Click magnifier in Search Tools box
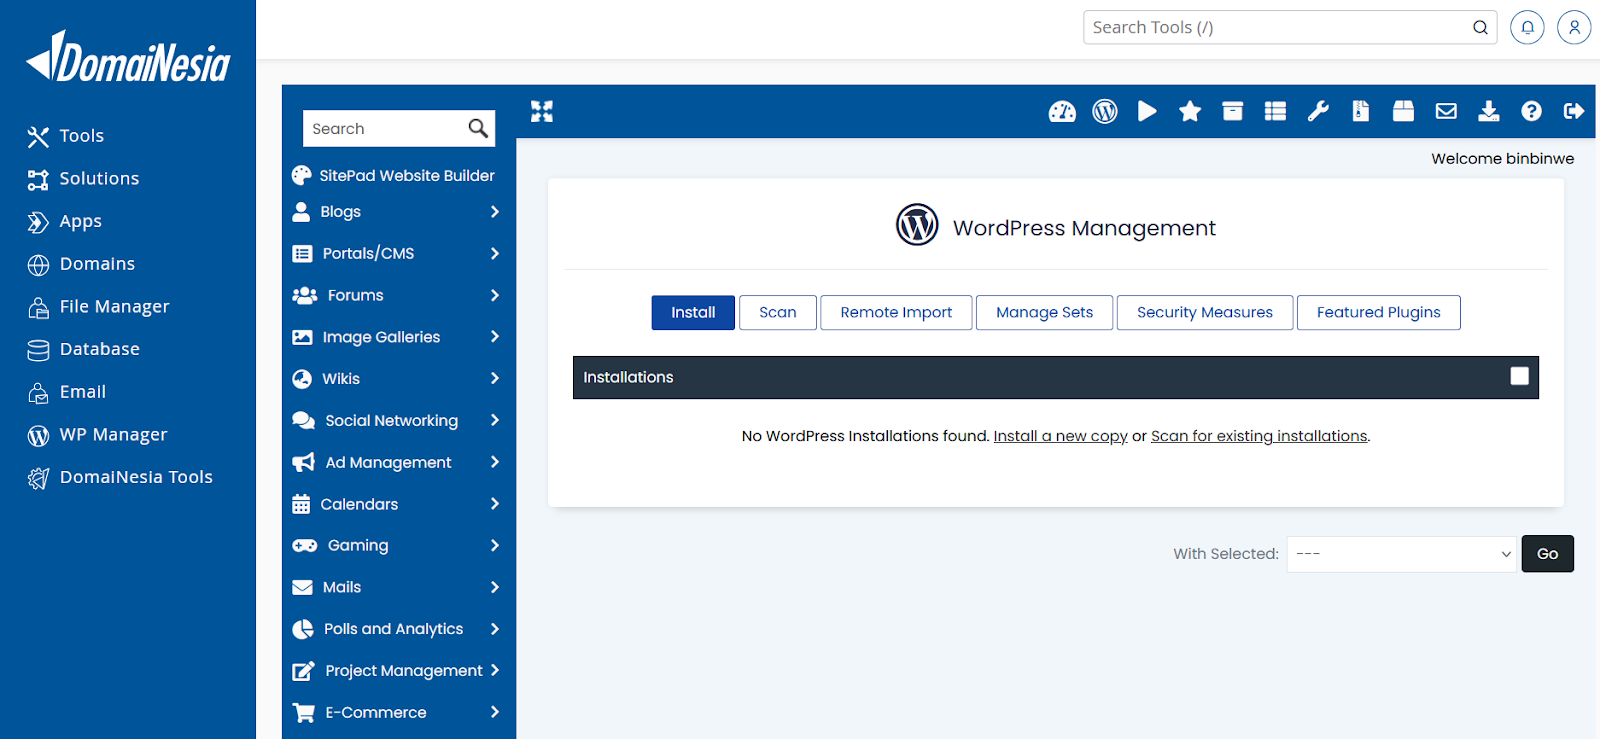This screenshot has height=739, width=1600. tap(1480, 27)
